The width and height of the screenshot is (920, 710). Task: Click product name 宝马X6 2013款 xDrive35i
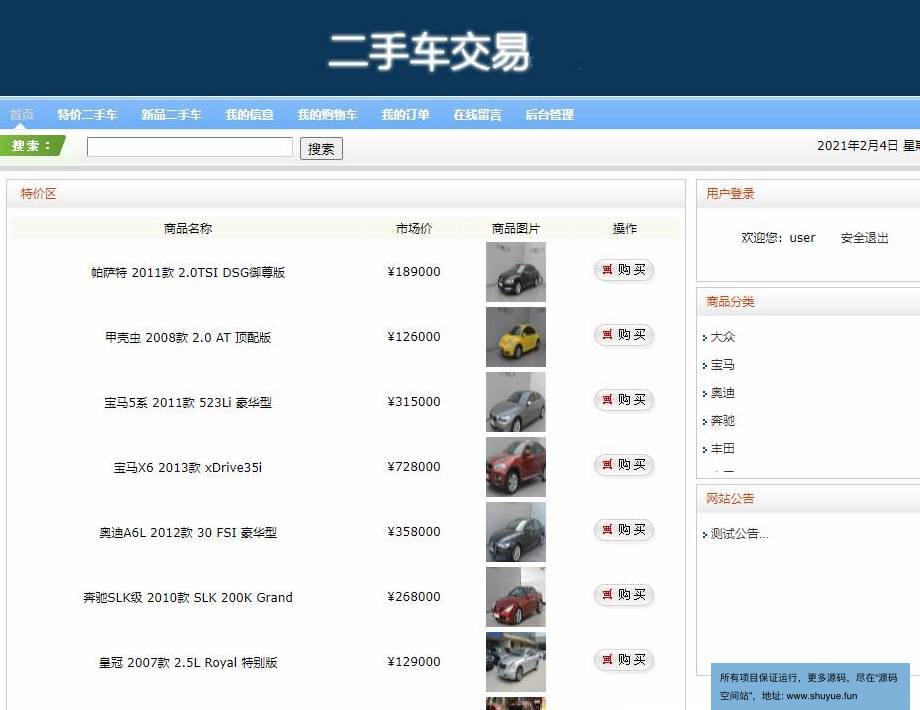[188, 468]
